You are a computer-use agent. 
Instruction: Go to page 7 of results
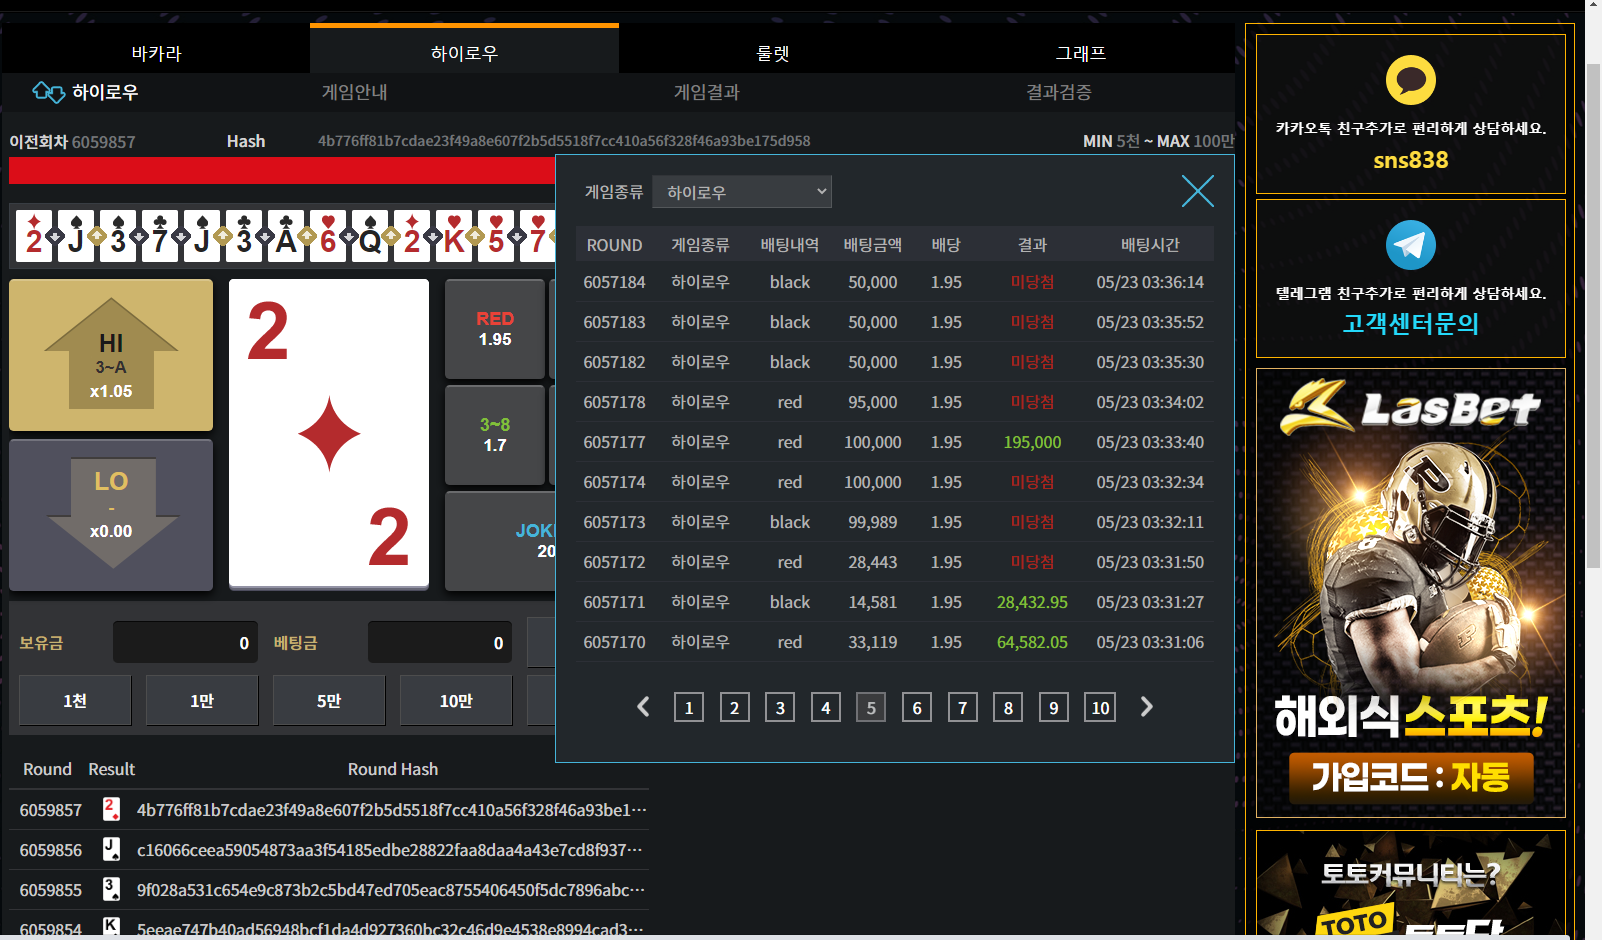point(962,708)
